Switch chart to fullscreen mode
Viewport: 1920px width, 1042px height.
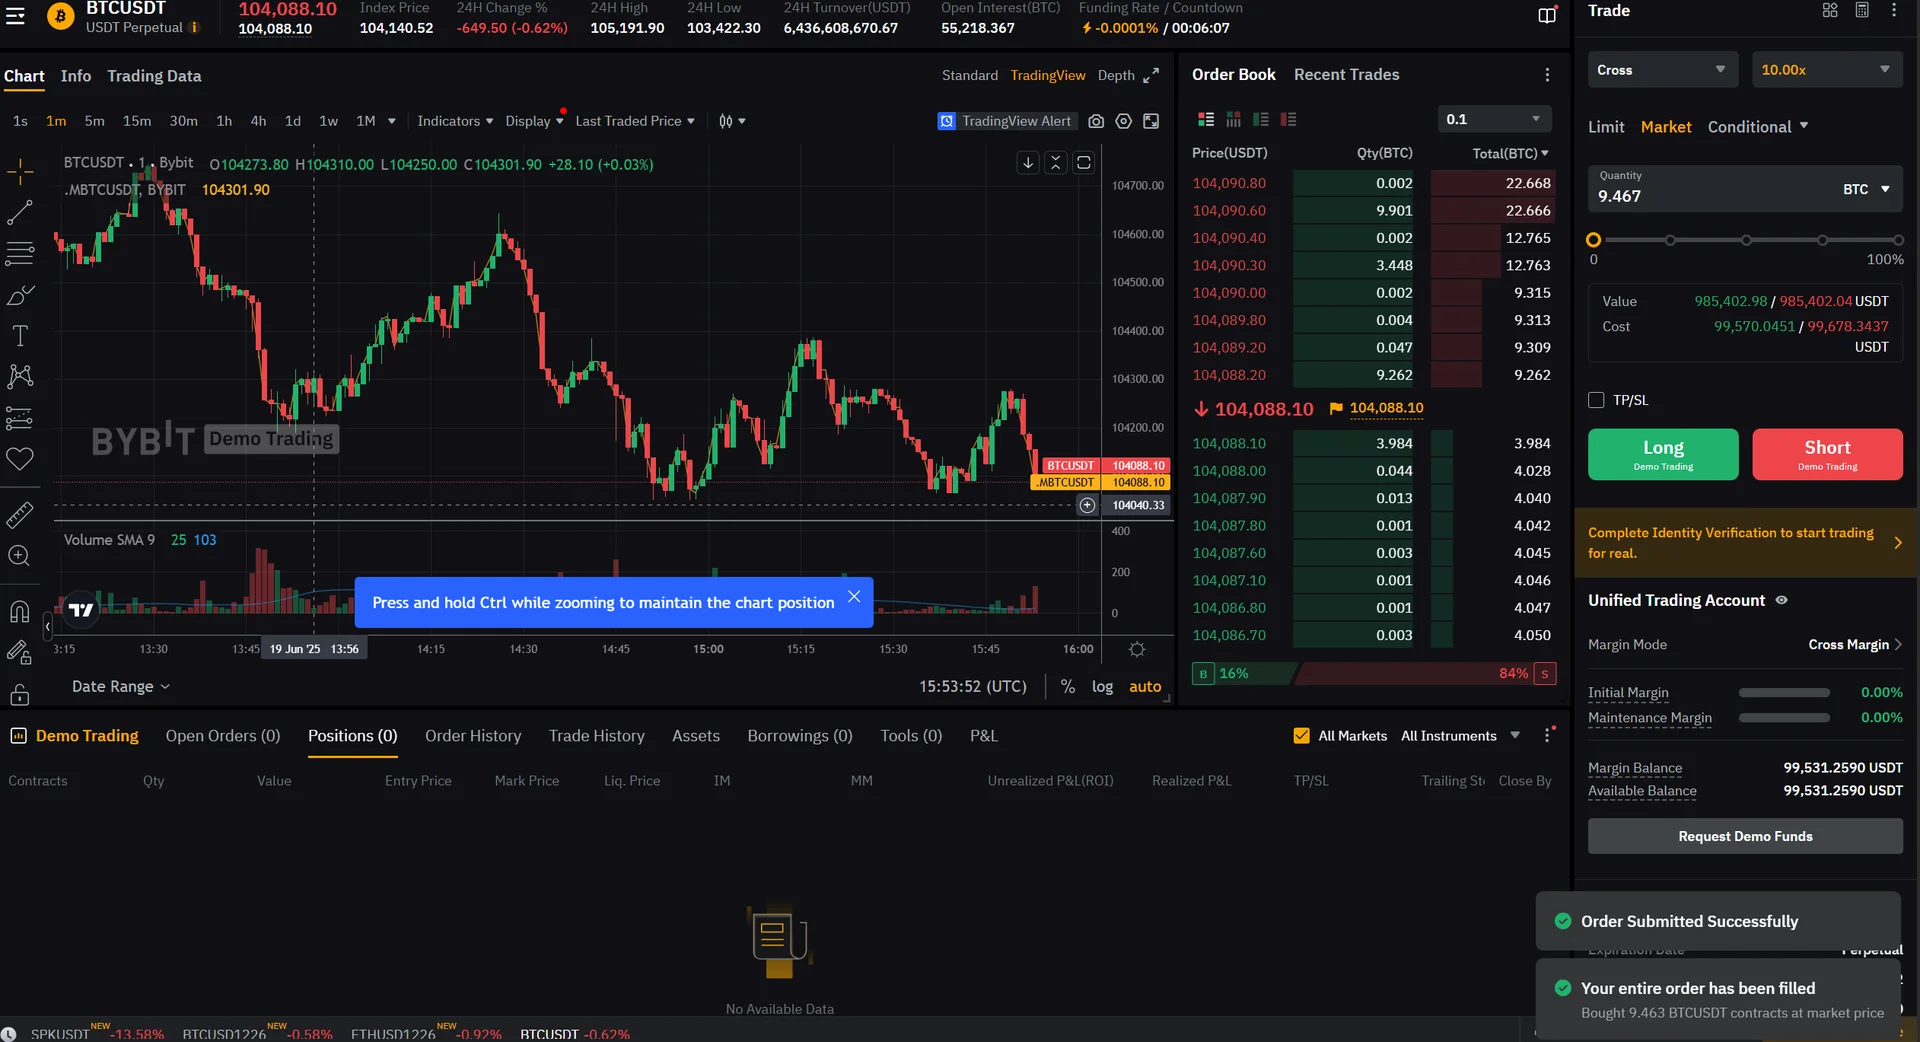pyautogui.click(x=1152, y=121)
